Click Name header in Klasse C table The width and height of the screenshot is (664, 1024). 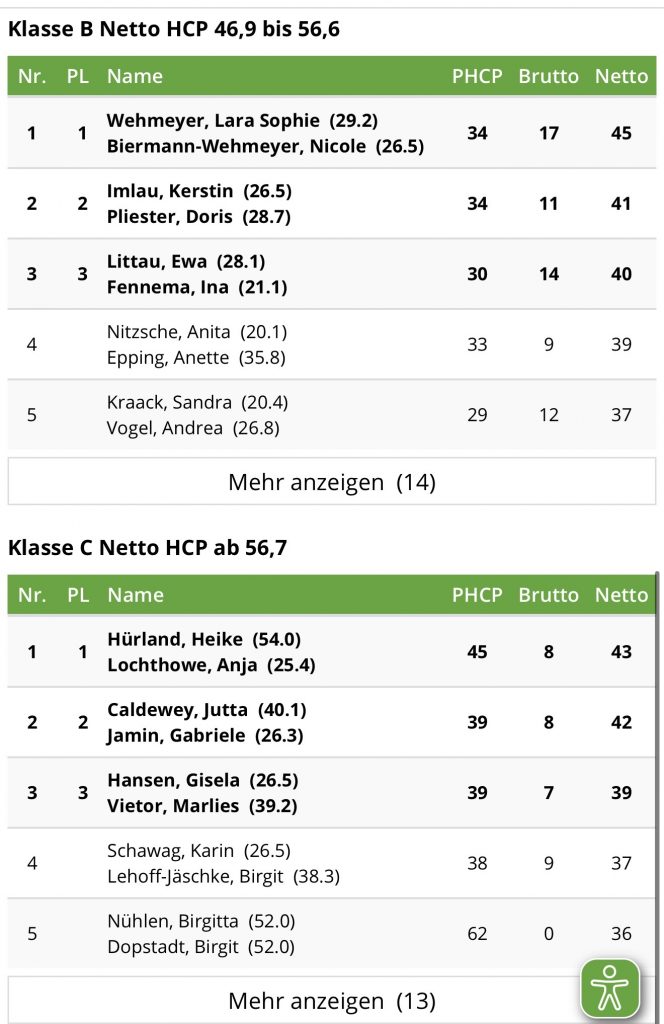[x=135, y=594]
